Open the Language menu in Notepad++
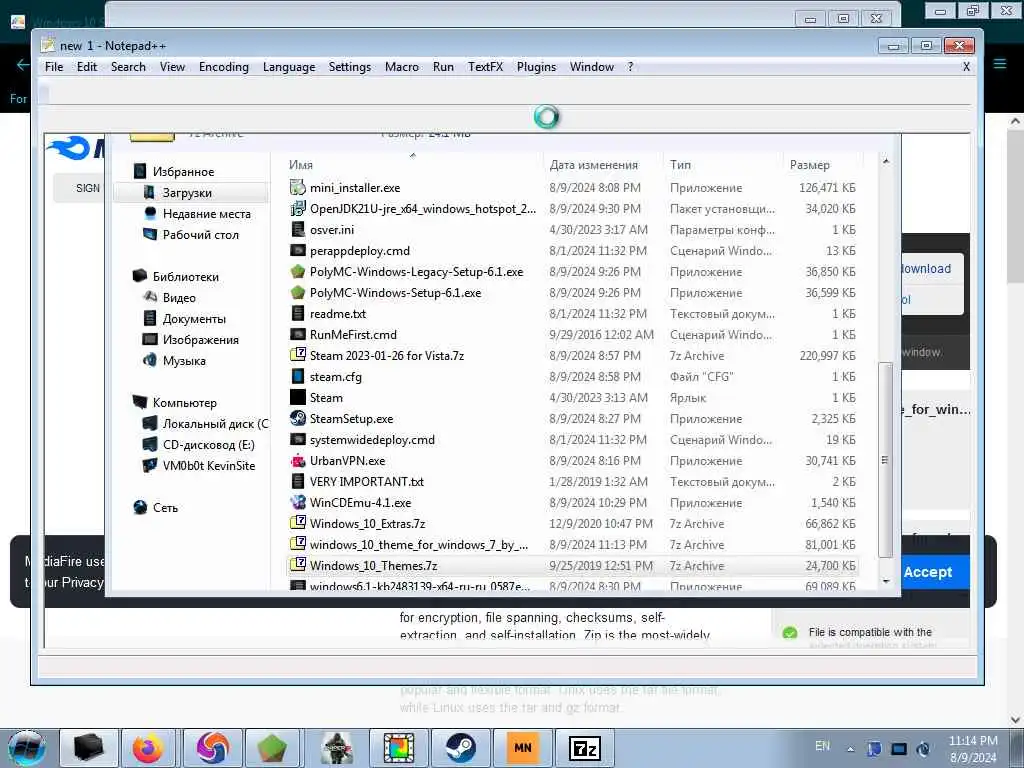The image size is (1024, 768). pos(289,67)
